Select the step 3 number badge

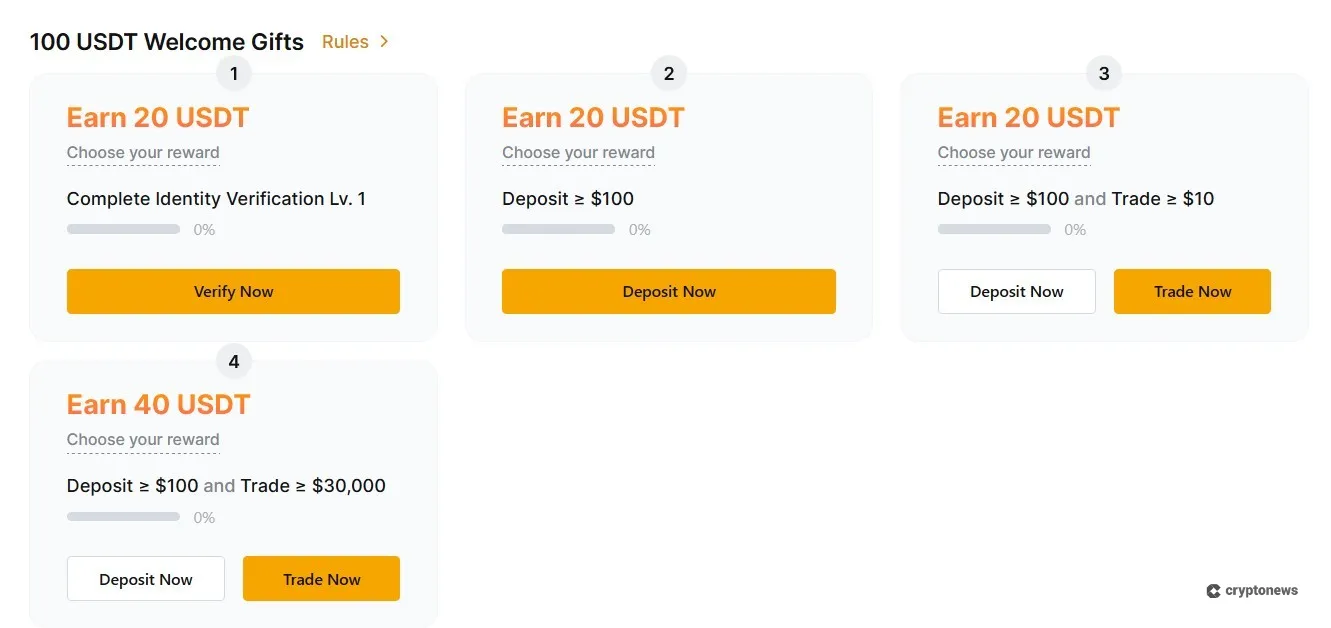[1103, 73]
